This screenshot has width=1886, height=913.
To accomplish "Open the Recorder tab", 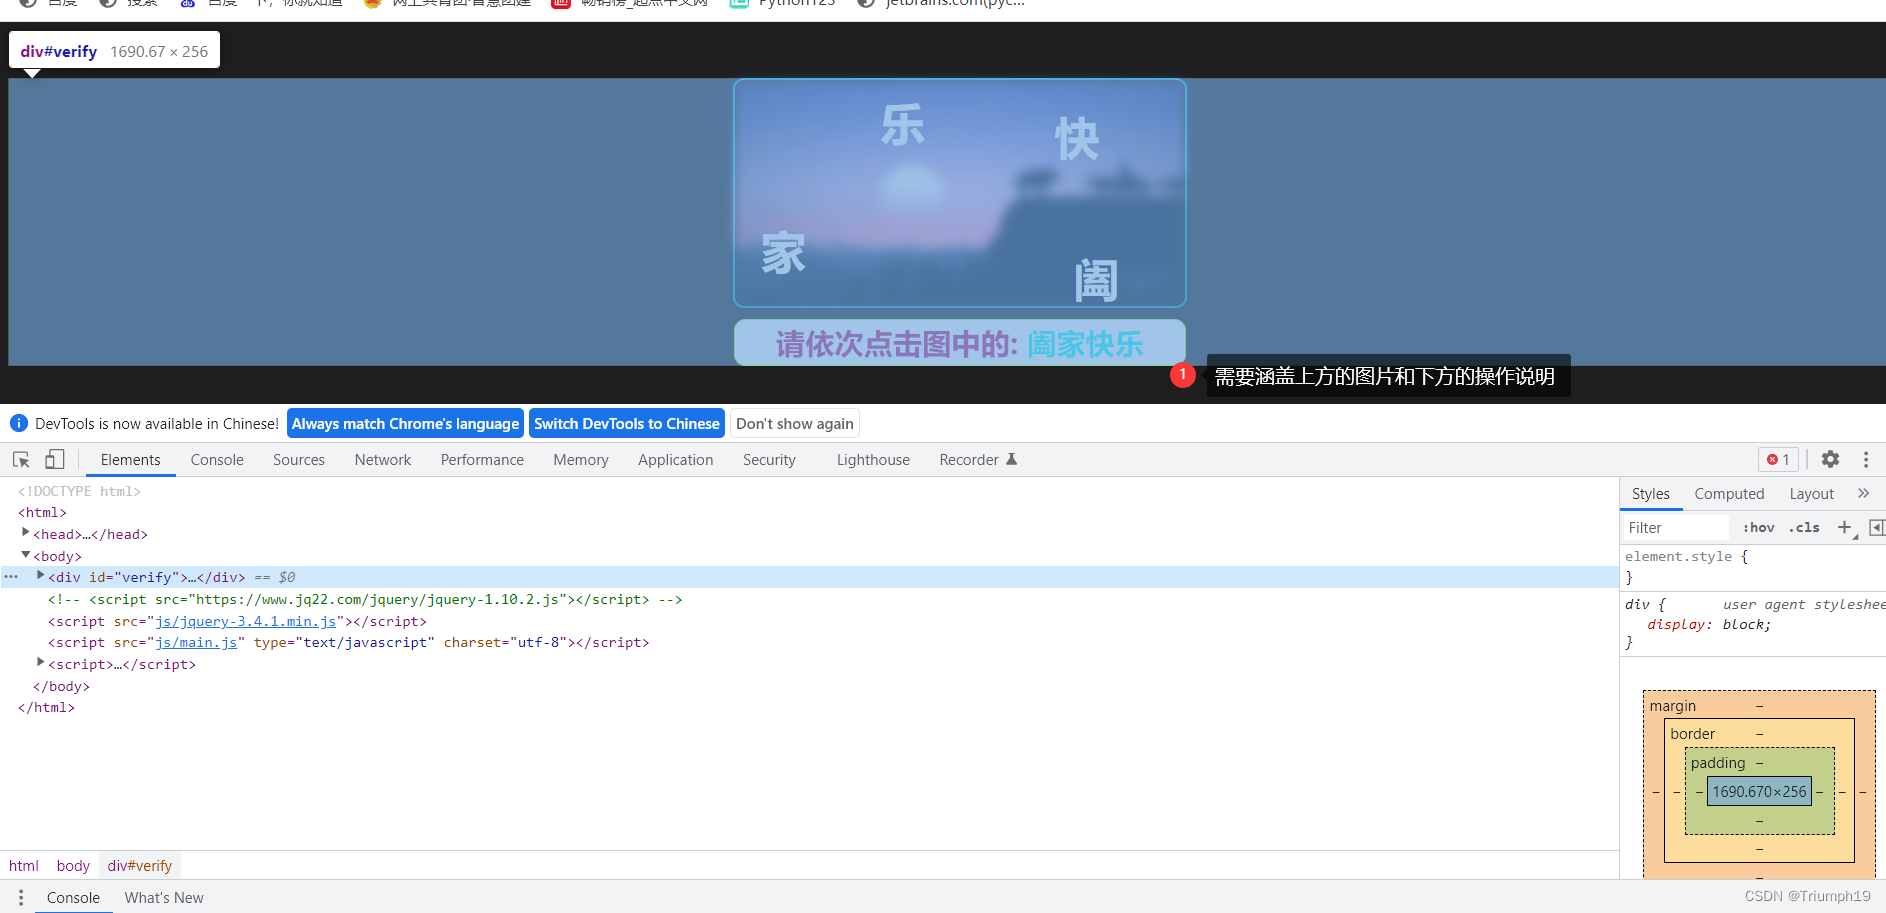I will (x=977, y=459).
